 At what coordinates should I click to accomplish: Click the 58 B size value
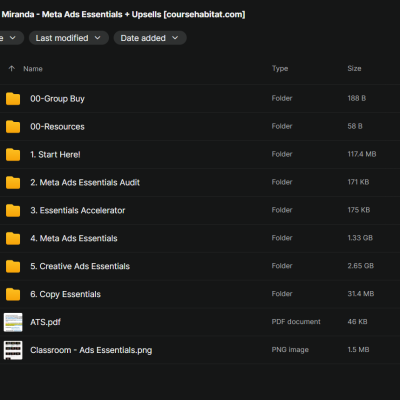click(x=355, y=126)
